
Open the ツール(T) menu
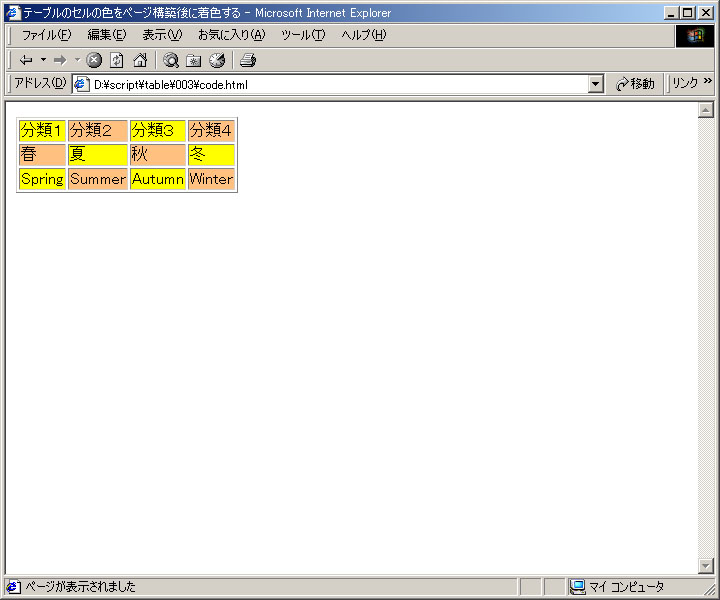pos(303,35)
